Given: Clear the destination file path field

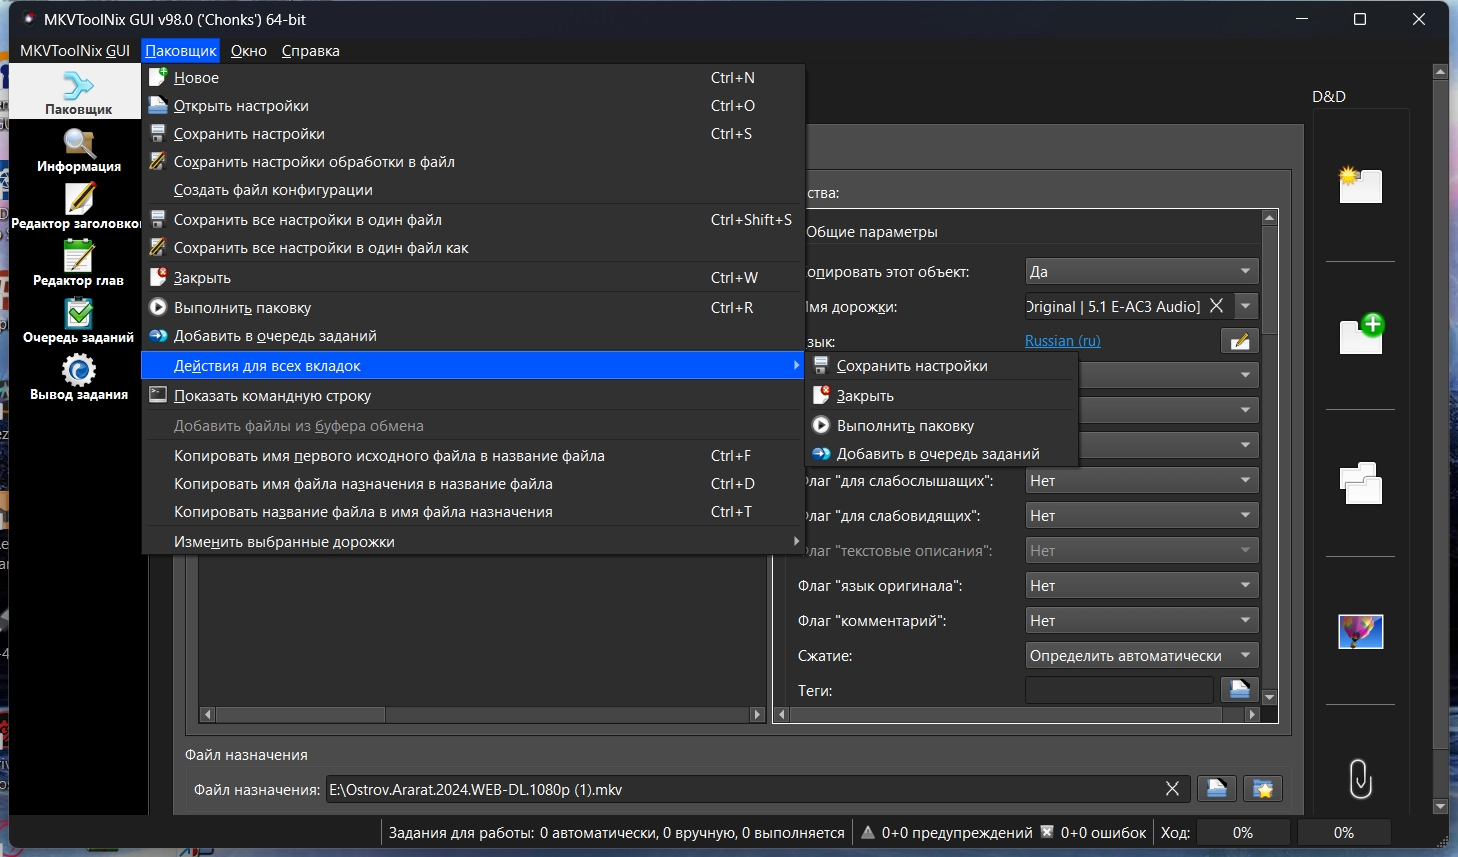Looking at the screenshot, I should [1172, 789].
